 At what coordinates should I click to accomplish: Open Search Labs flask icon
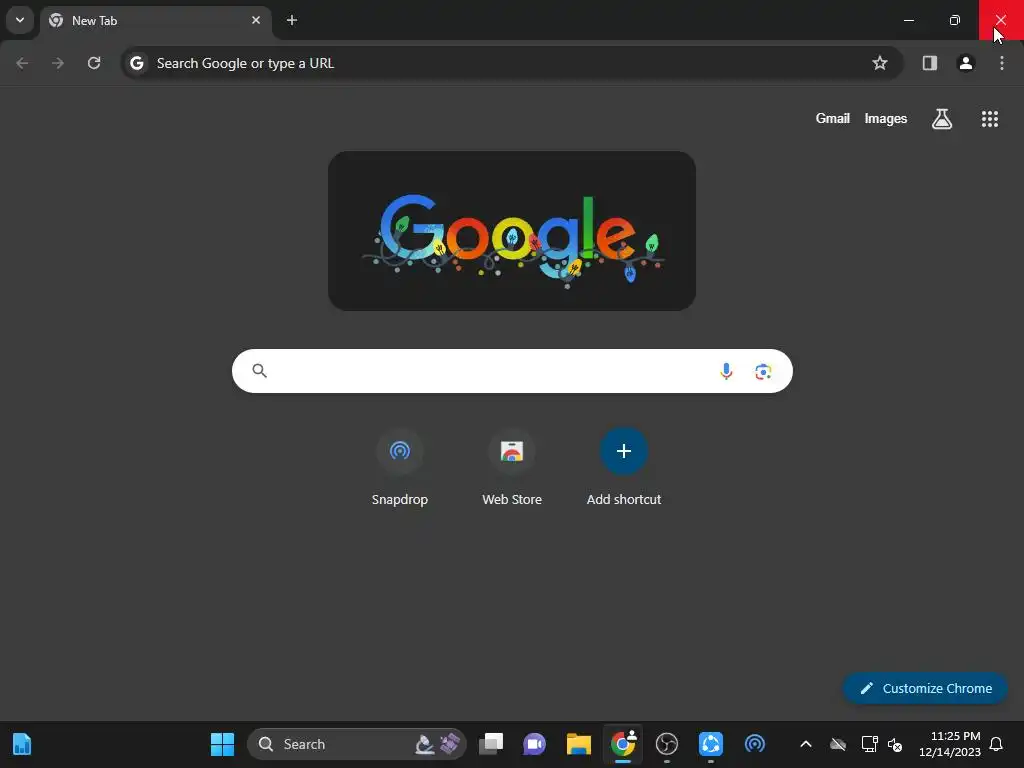(942, 119)
